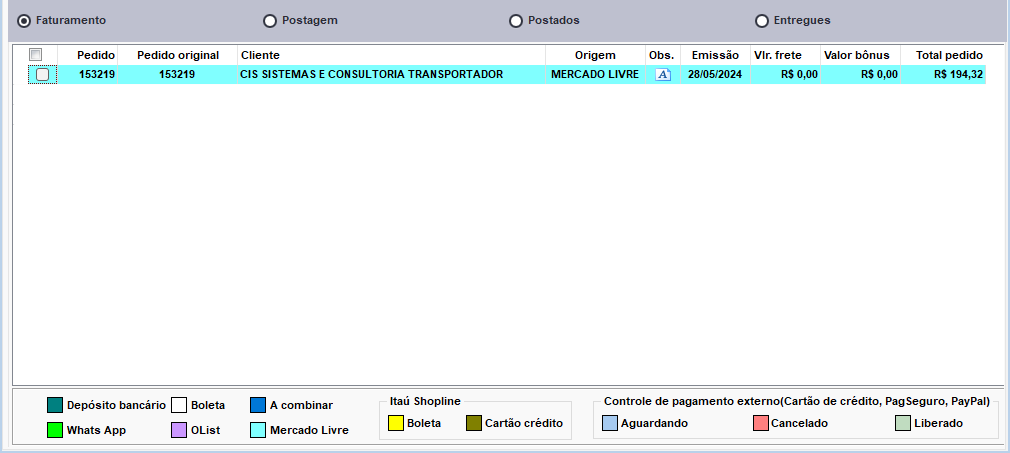Sort by the Origem column header
Viewport: 1010px width, 453px height.
(595, 55)
